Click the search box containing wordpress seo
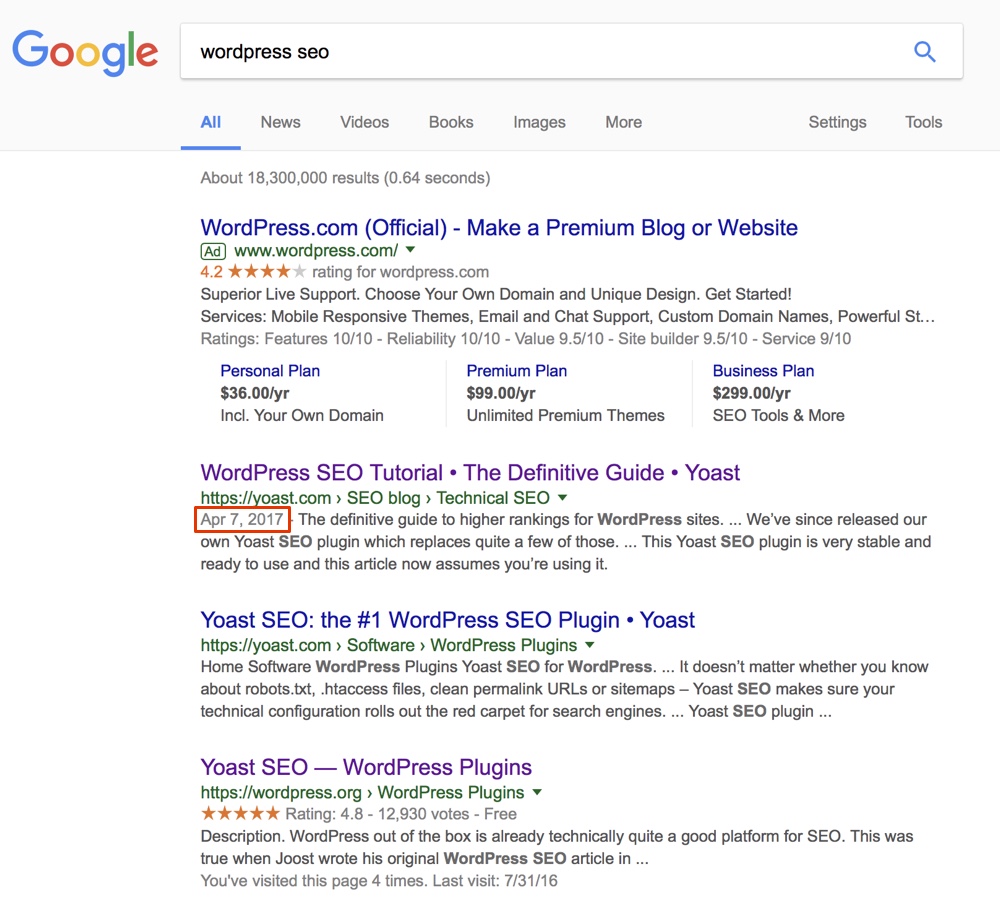The image size is (1000, 910). click(571, 52)
